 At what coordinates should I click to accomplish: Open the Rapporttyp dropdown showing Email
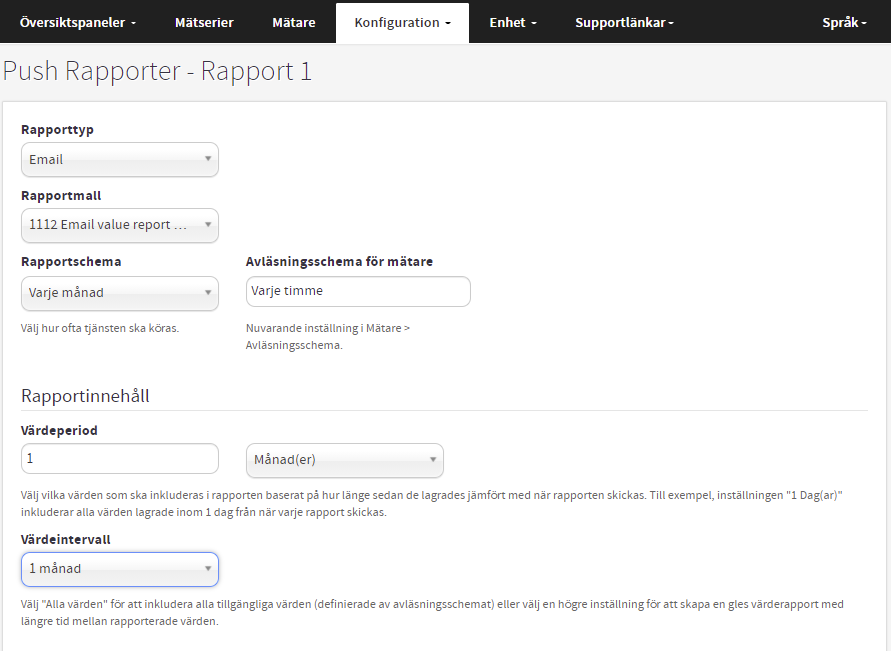pos(119,159)
